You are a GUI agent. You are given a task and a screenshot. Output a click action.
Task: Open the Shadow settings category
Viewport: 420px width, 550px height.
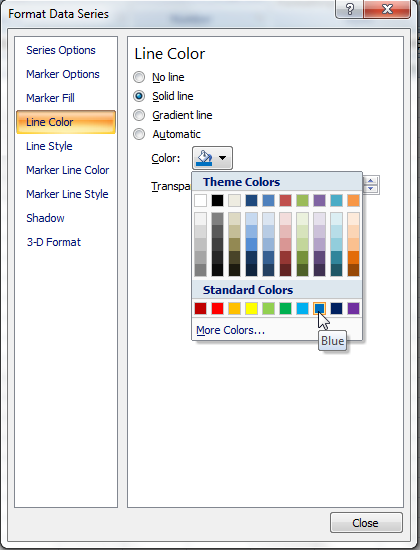point(45,218)
